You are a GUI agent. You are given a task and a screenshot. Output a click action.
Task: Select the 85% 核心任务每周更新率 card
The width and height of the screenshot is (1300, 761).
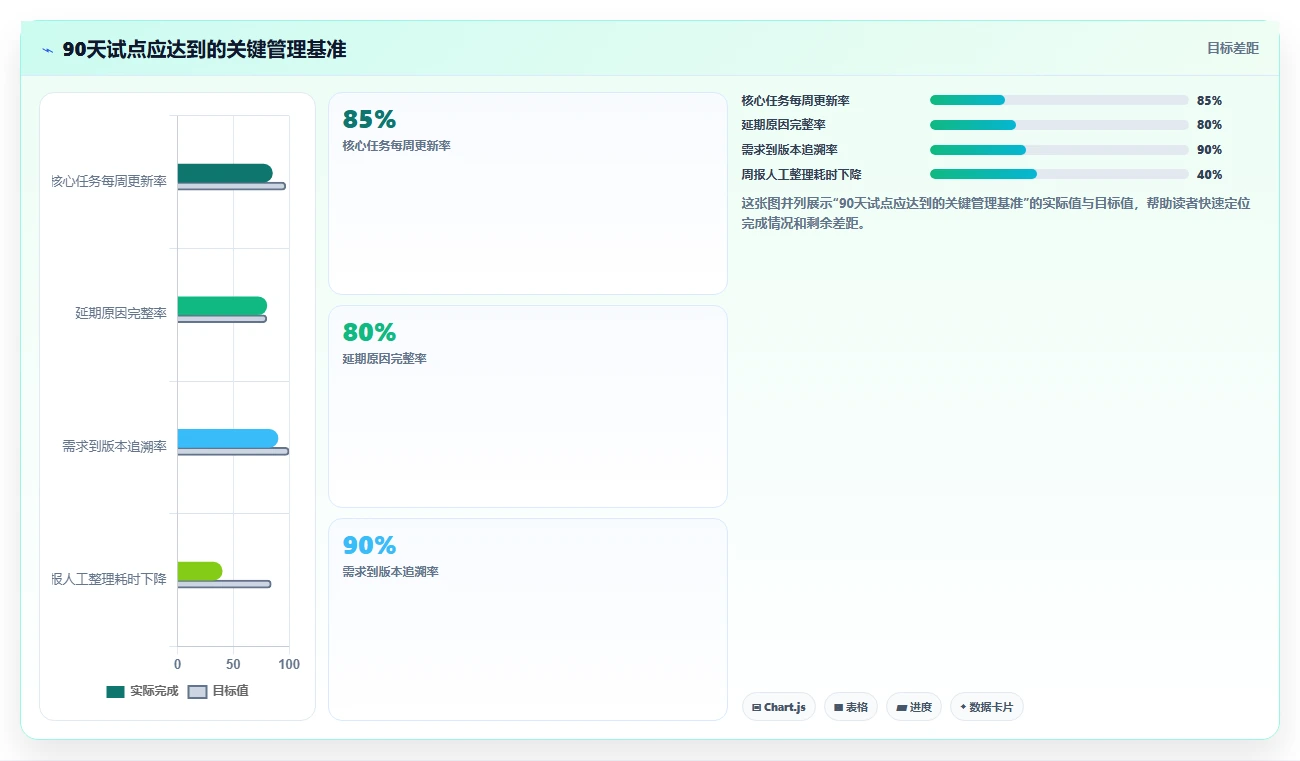pyautogui.click(x=528, y=193)
